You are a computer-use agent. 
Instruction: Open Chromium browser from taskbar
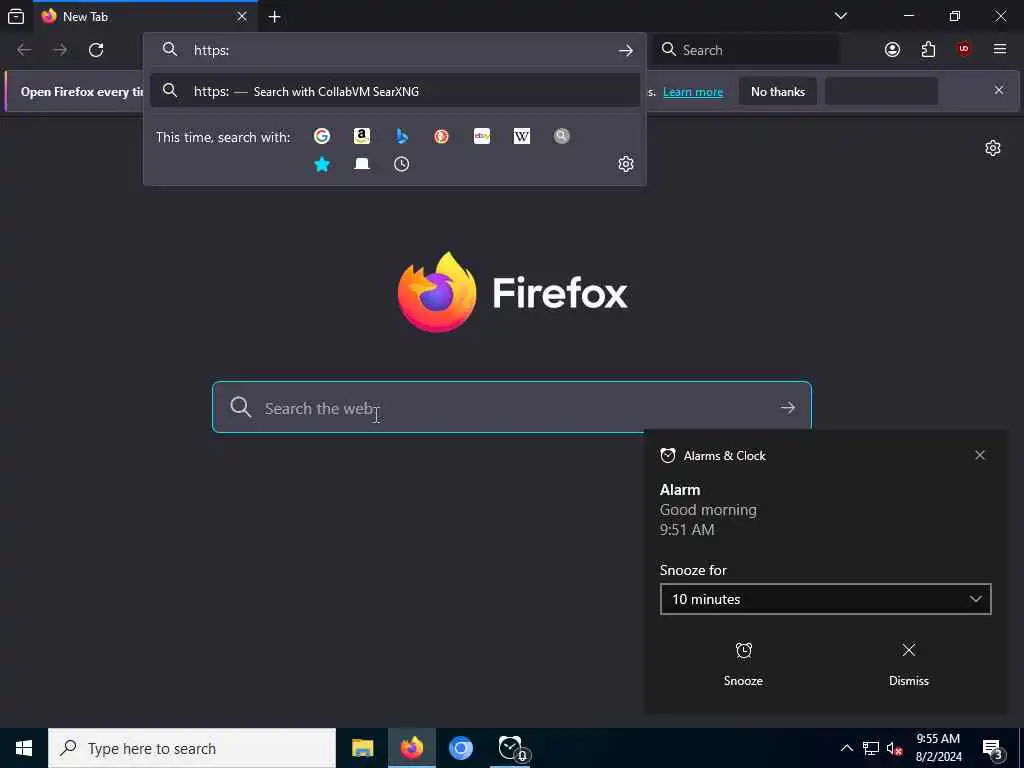click(x=460, y=748)
